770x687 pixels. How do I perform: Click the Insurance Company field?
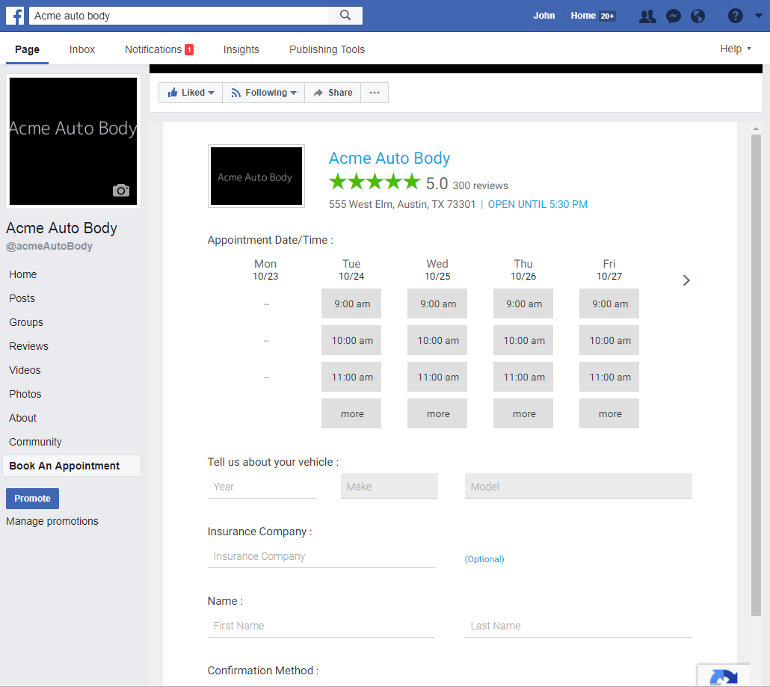[x=321, y=556]
